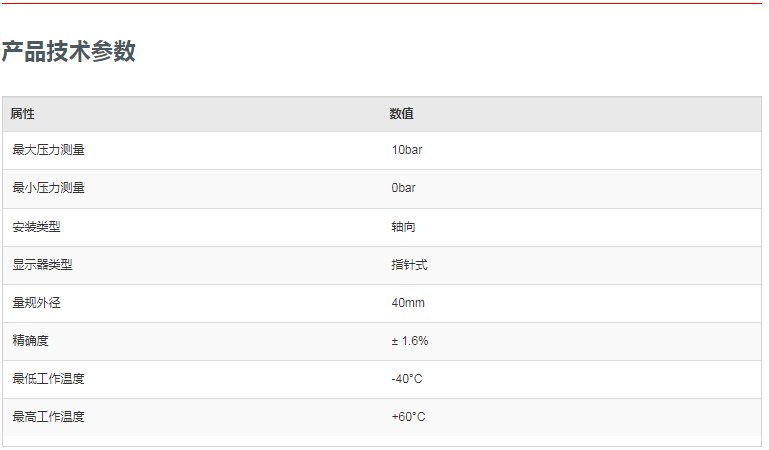Click the 安装类型 row label
Screen dimensions: 769x450
(36, 226)
